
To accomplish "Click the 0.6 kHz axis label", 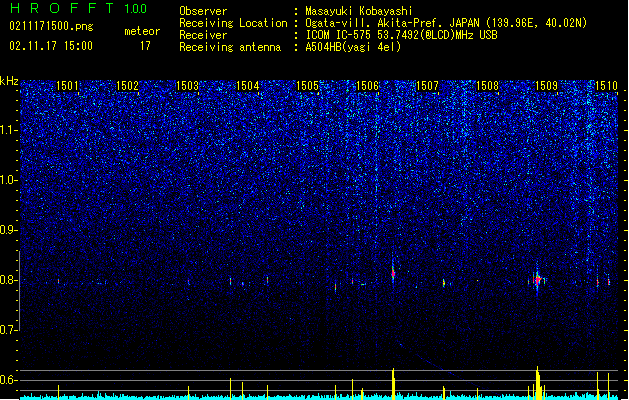I will pyautogui.click(x=9, y=380).
